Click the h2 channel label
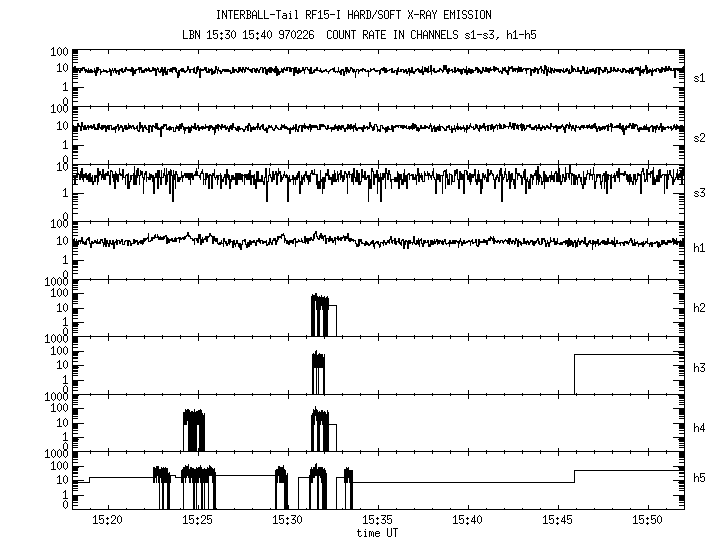The width and height of the screenshot is (720, 550). click(x=699, y=307)
